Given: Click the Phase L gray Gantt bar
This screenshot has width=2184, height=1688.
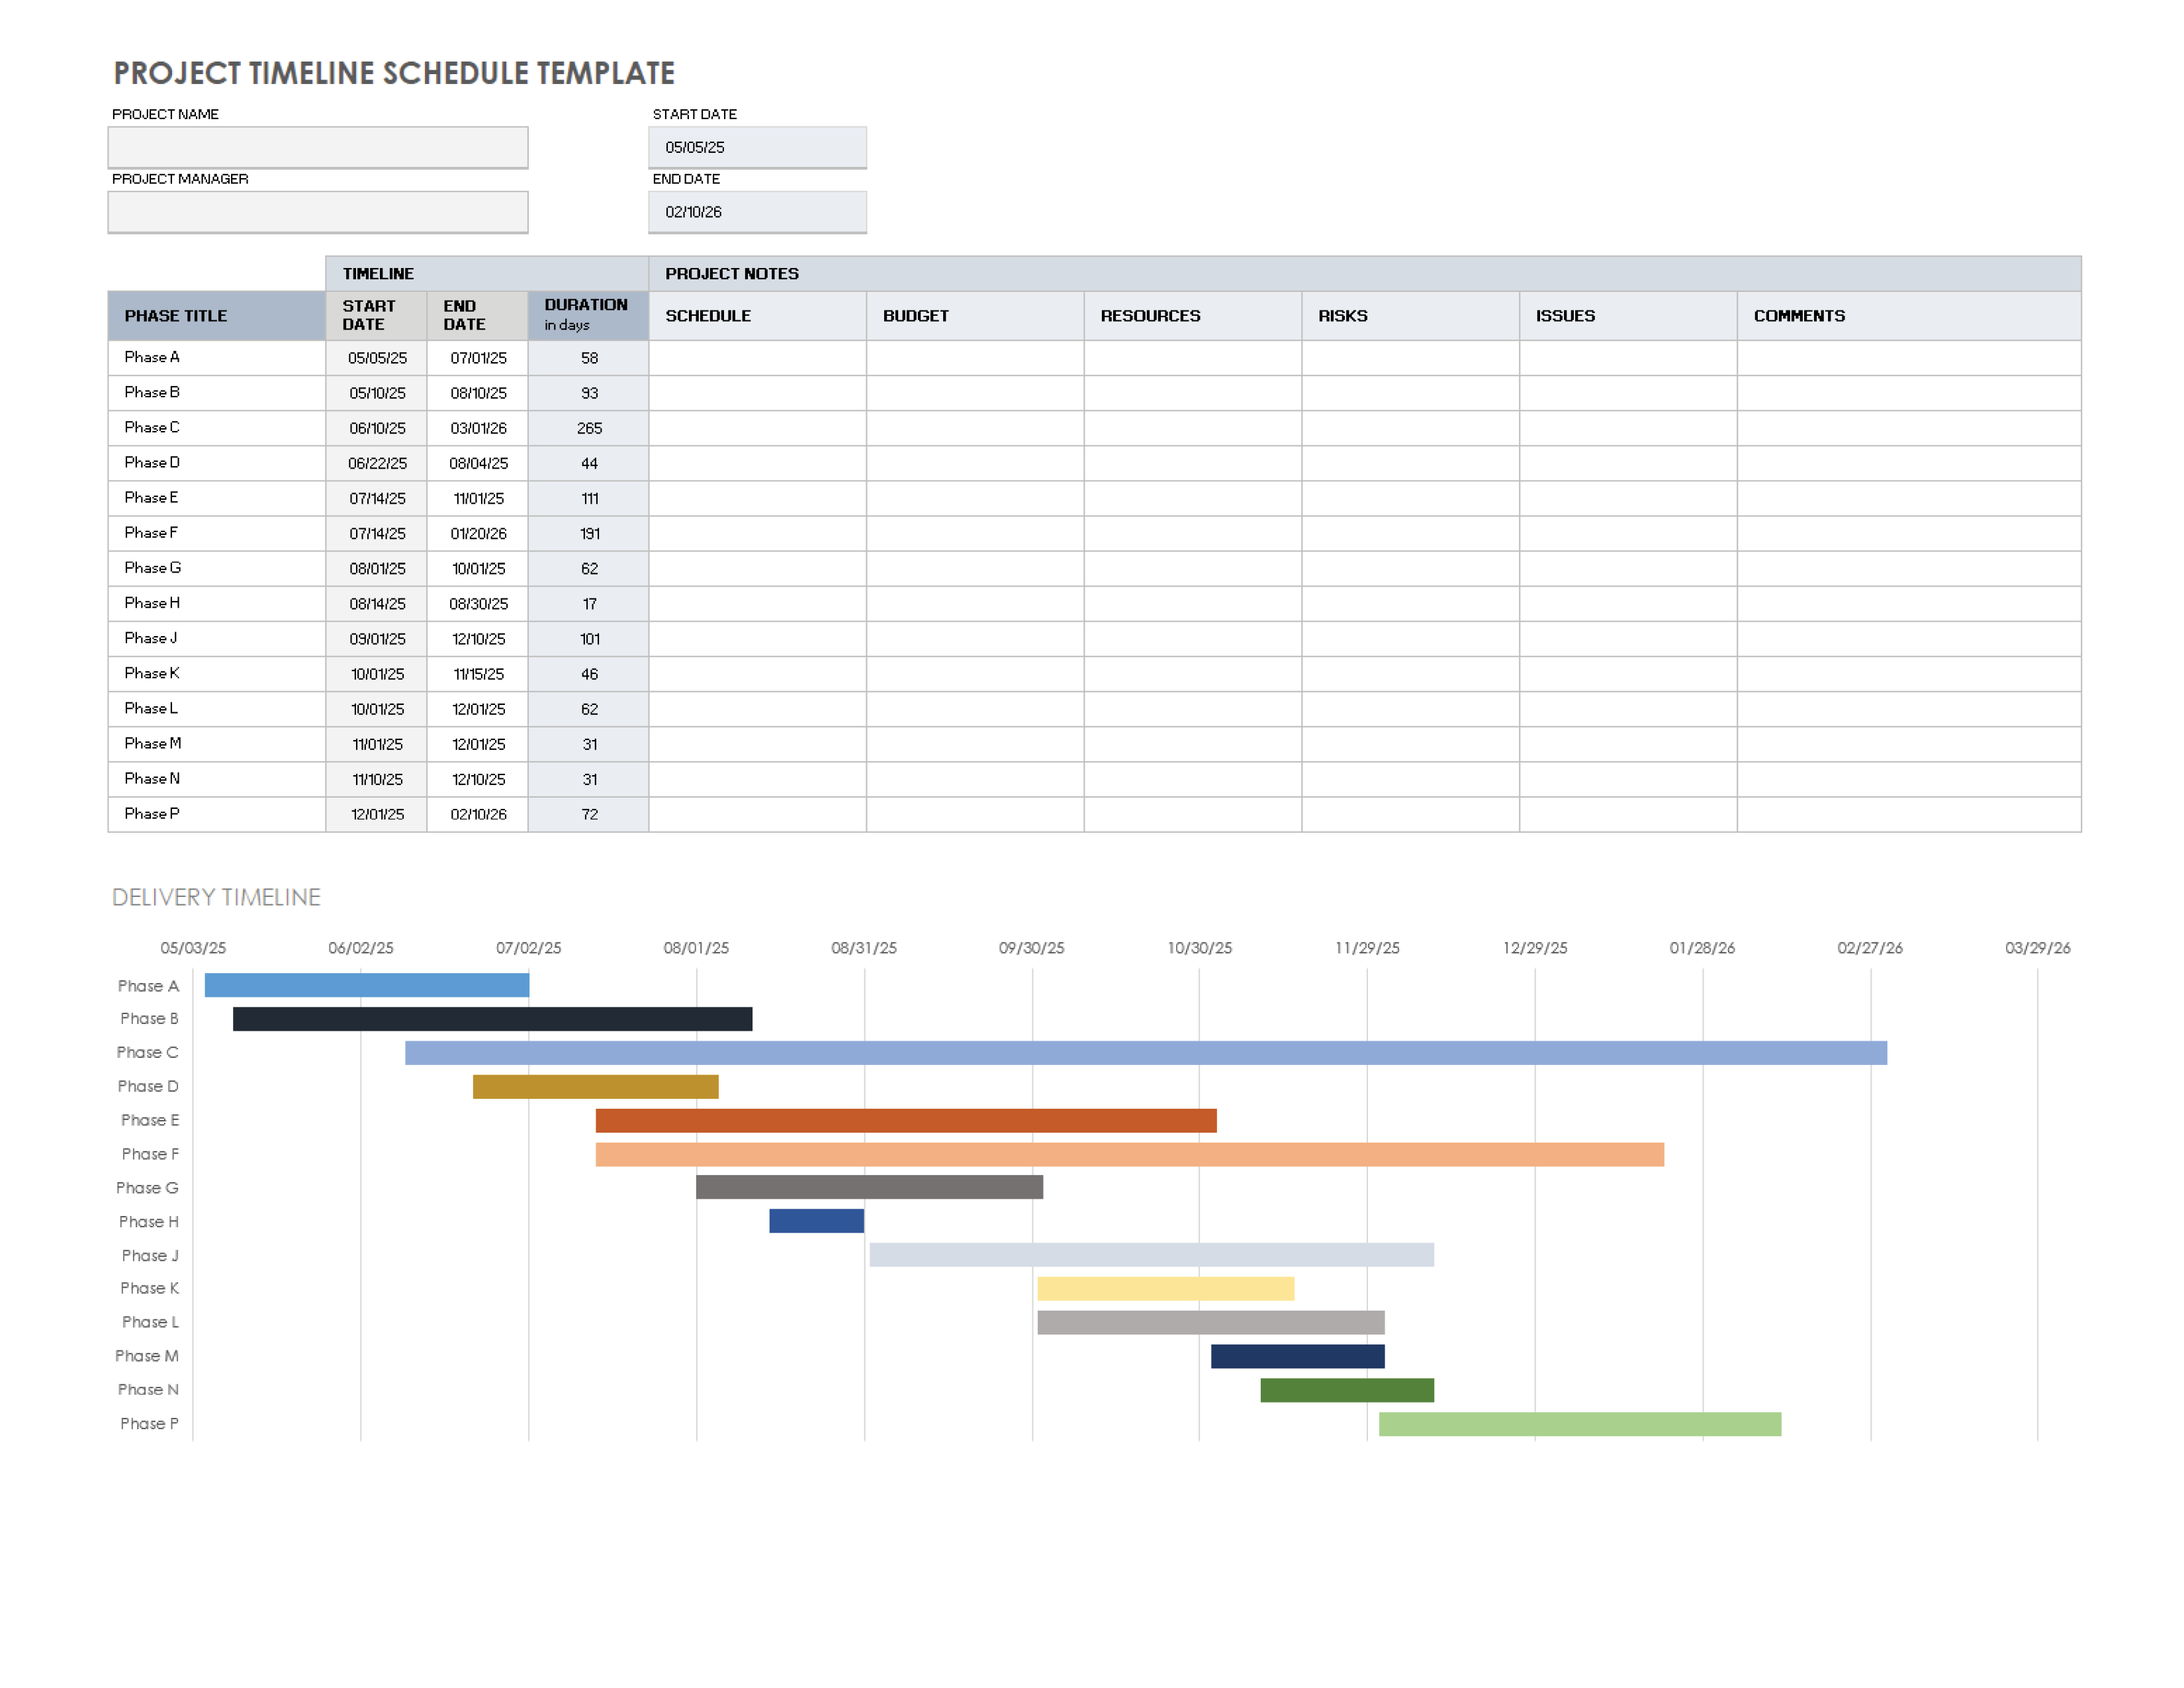Looking at the screenshot, I should (x=1210, y=1323).
